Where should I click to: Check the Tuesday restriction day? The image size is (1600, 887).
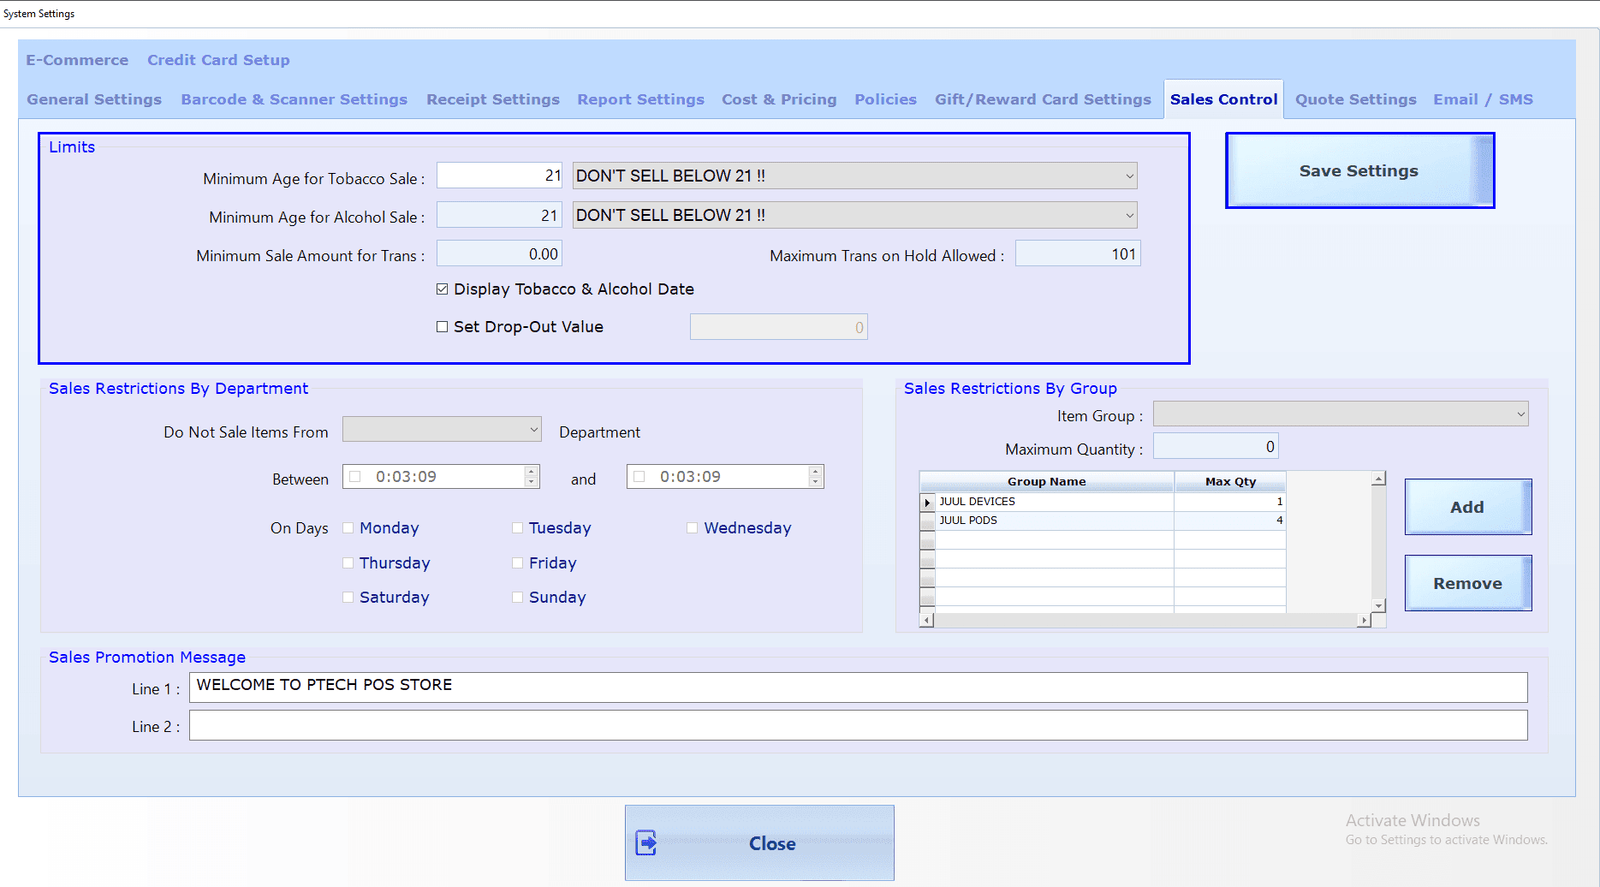517,528
